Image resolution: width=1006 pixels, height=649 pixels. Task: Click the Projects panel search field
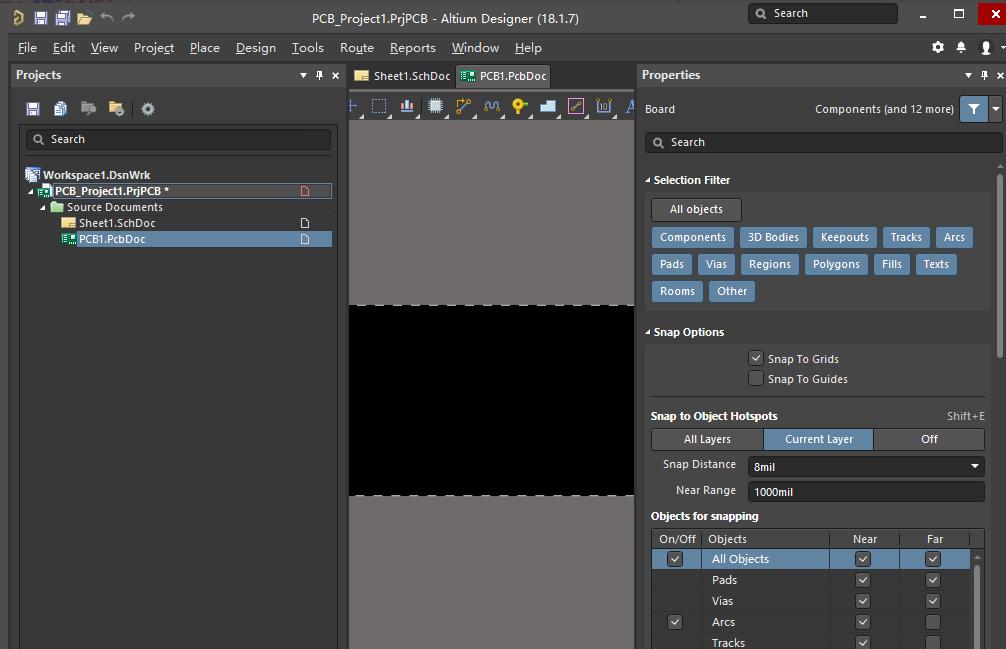pos(178,139)
